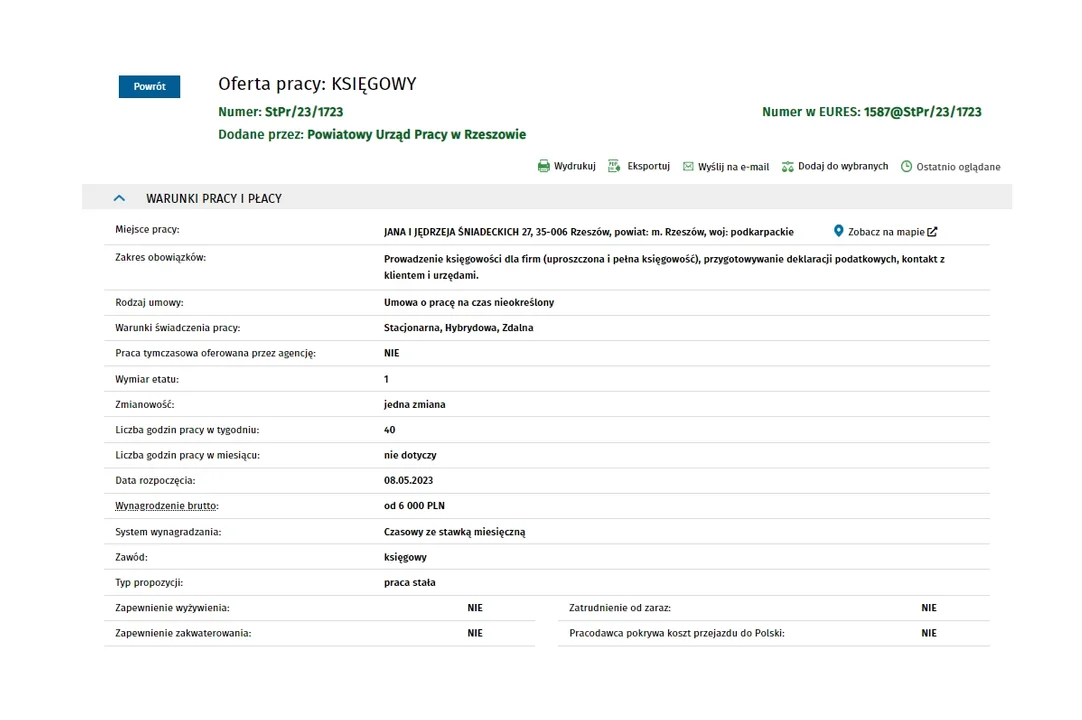
Task: Click the value nie dotyczy
Action: point(410,456)
